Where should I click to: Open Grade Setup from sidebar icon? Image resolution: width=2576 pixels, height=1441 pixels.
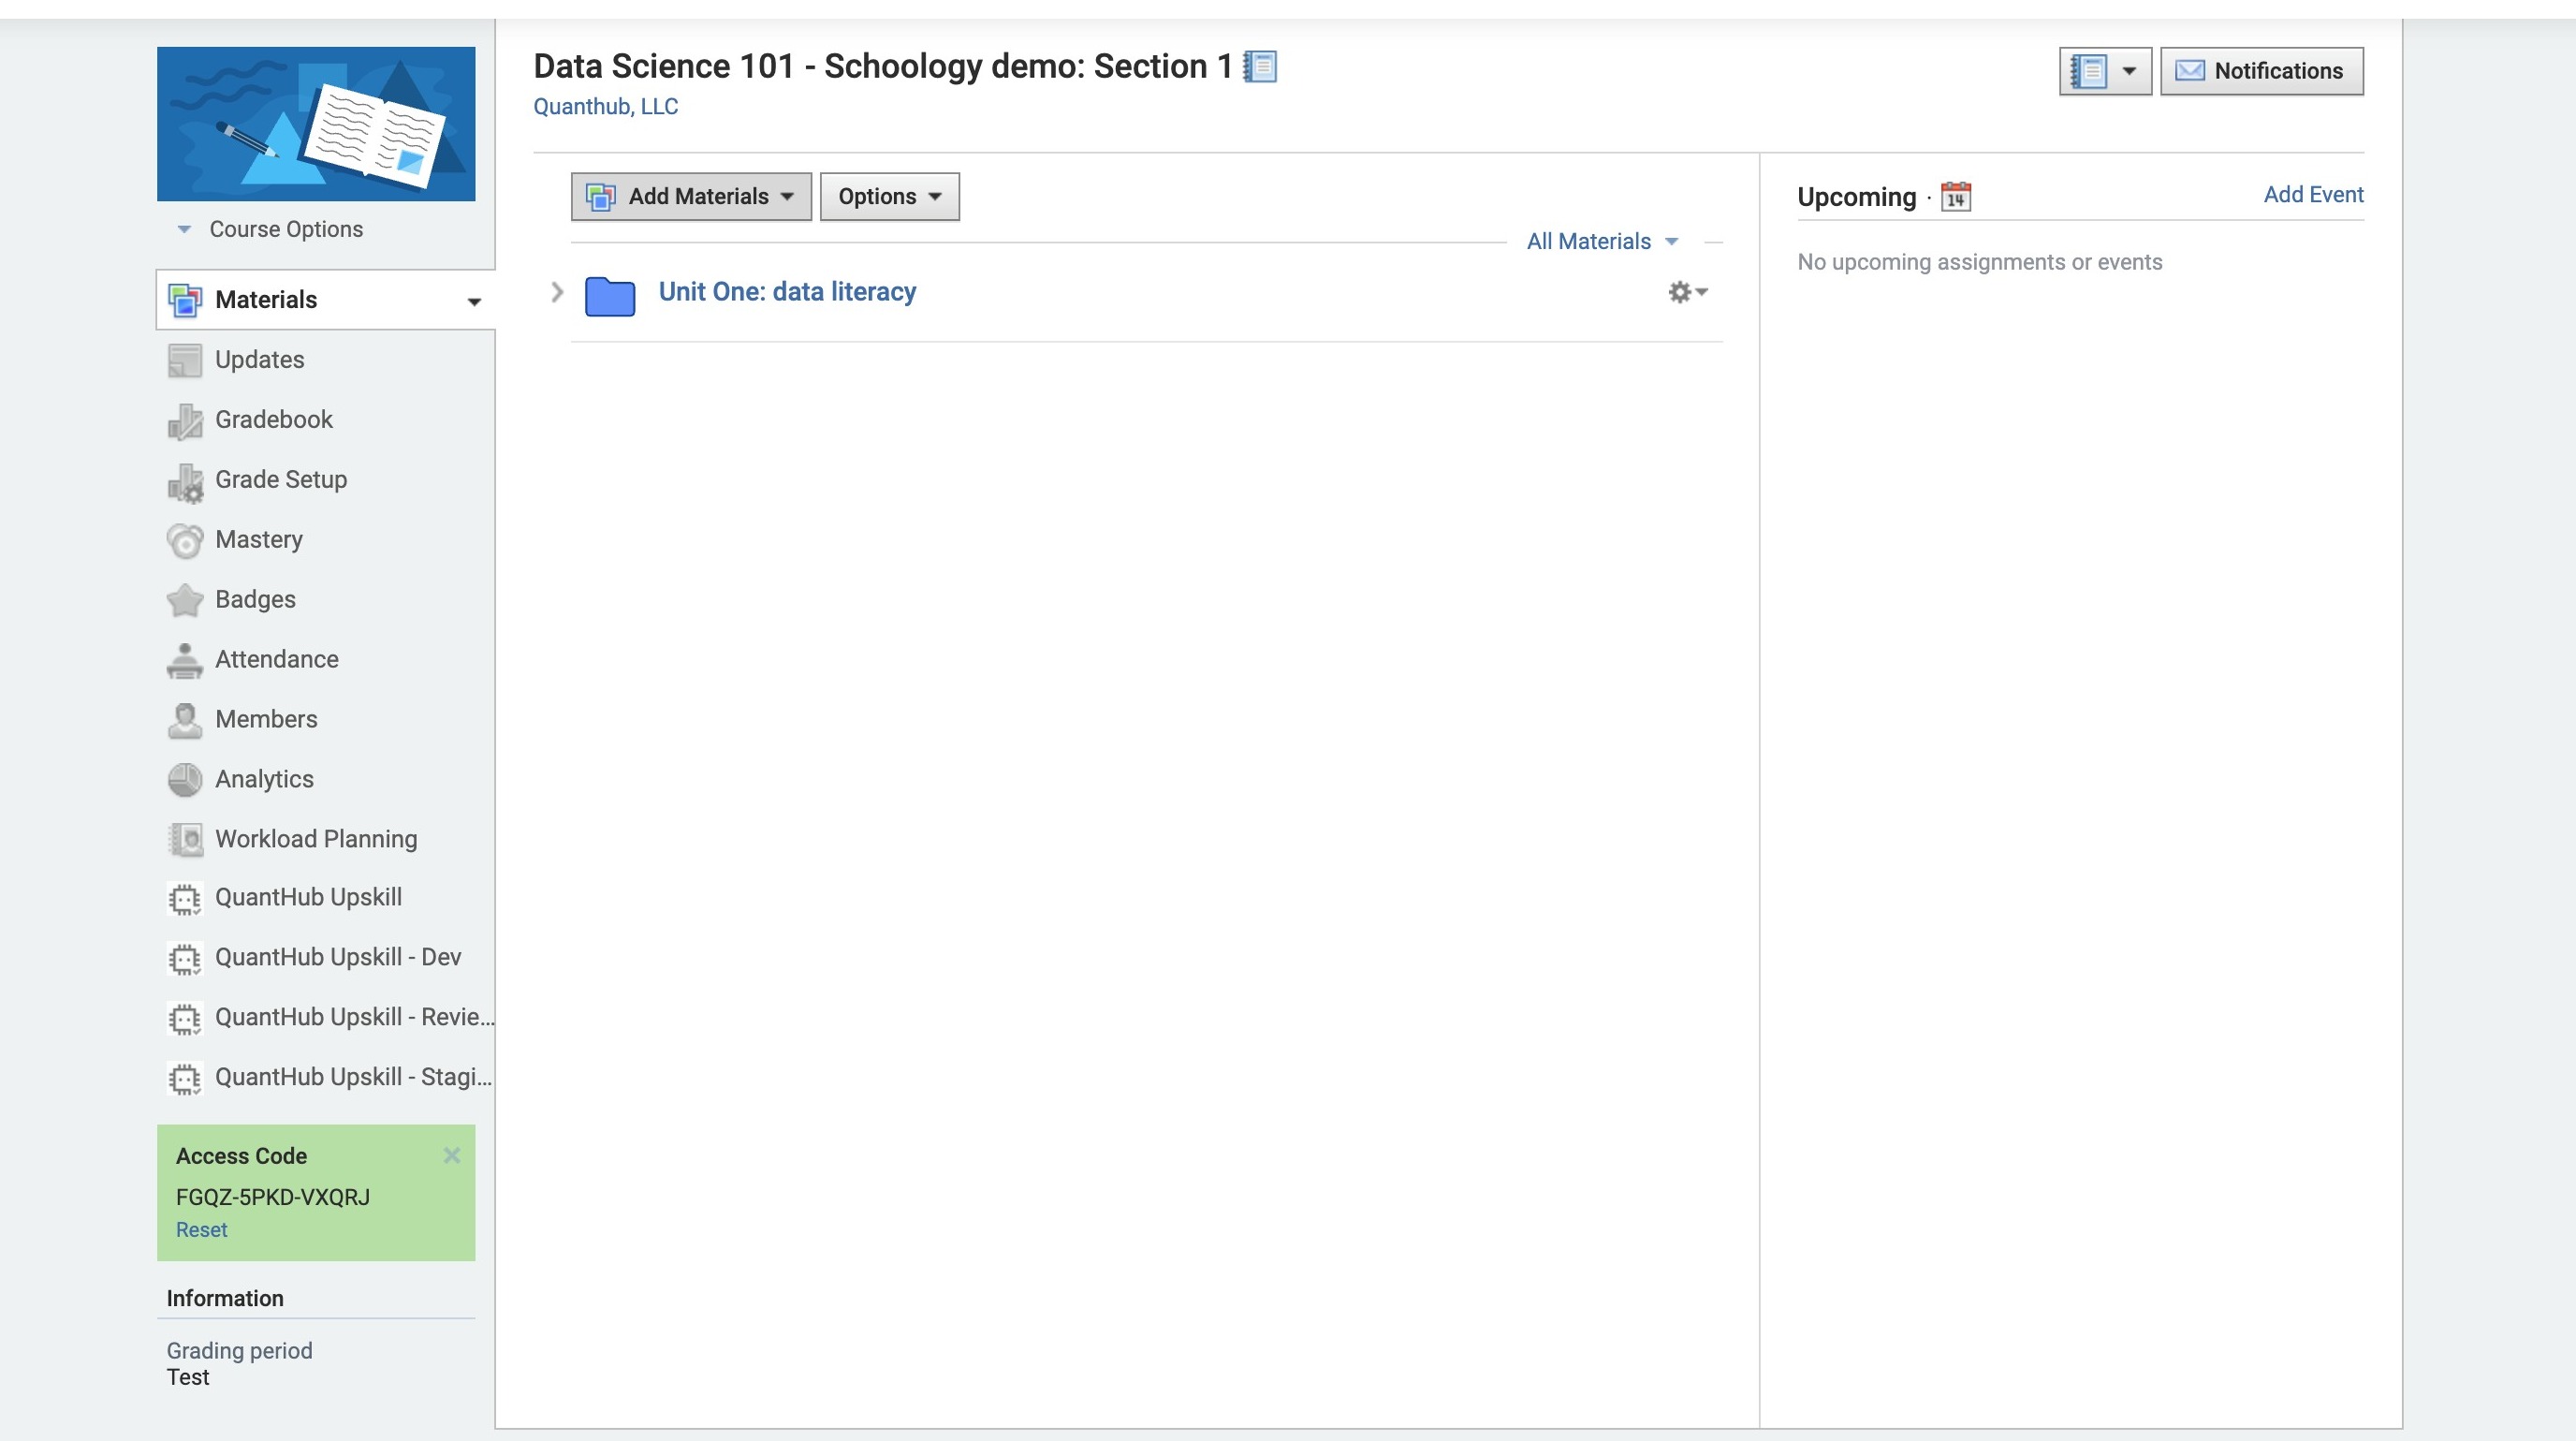point(185,481)
